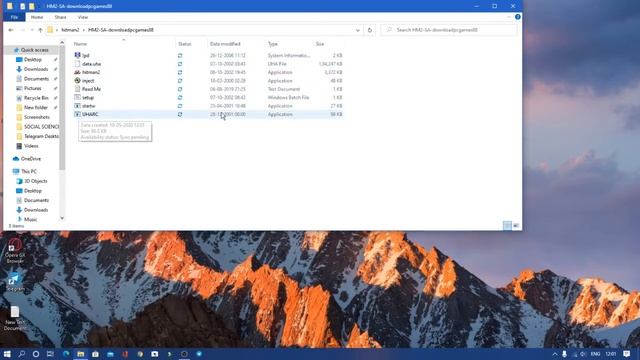
Task: Open the Windows Start menu
Action: [x=7, y=354]
